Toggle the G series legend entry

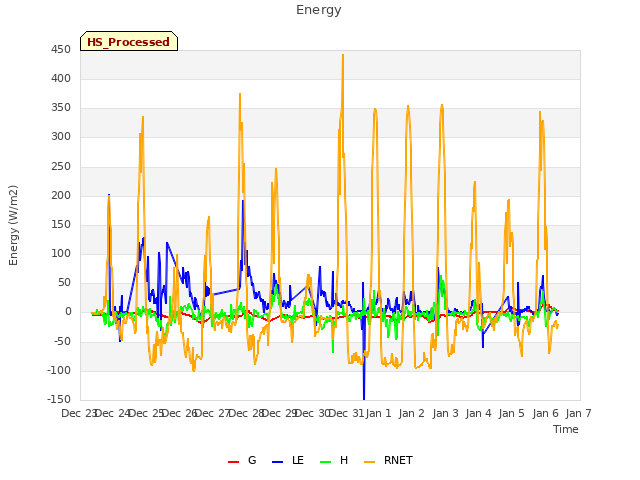[242, 460]
